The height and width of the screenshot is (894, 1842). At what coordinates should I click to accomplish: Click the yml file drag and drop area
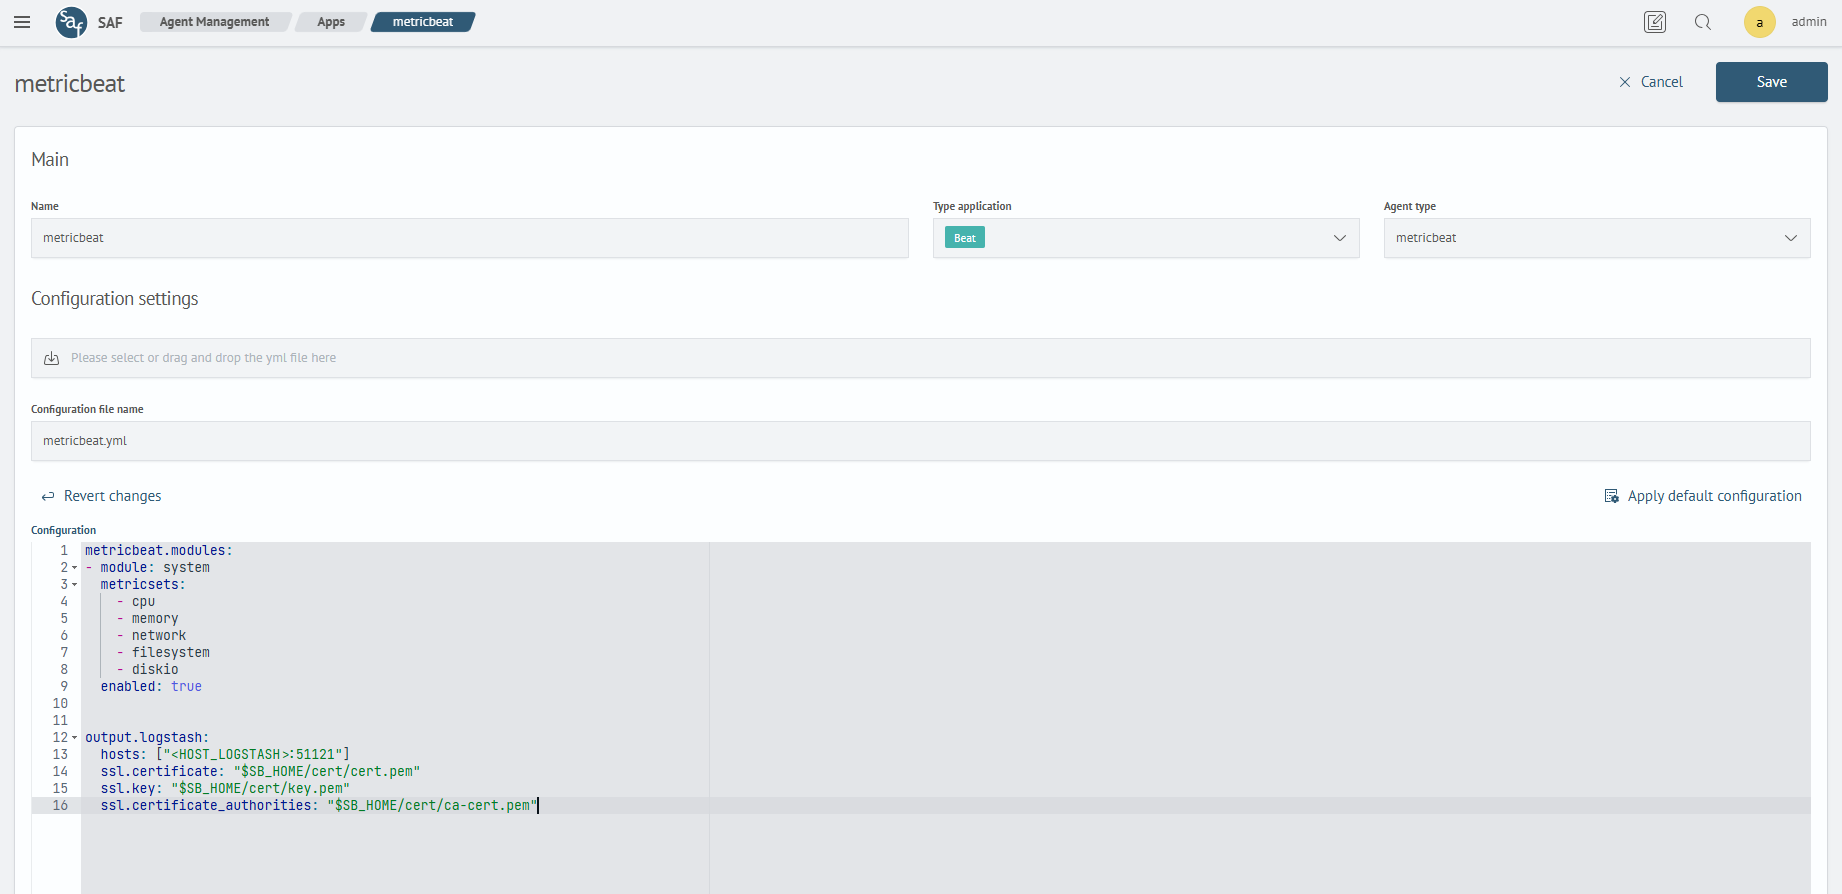tap(921, 358)
